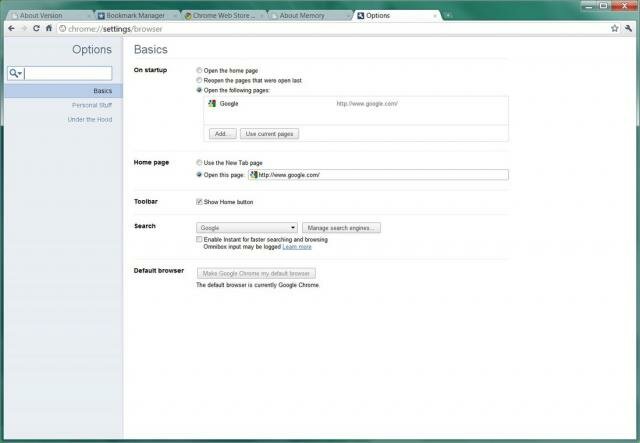Image resolution: width=640 pixels, height=443 pixels.
Task: Open Under the Hood section
Action: tap(90, 120)
